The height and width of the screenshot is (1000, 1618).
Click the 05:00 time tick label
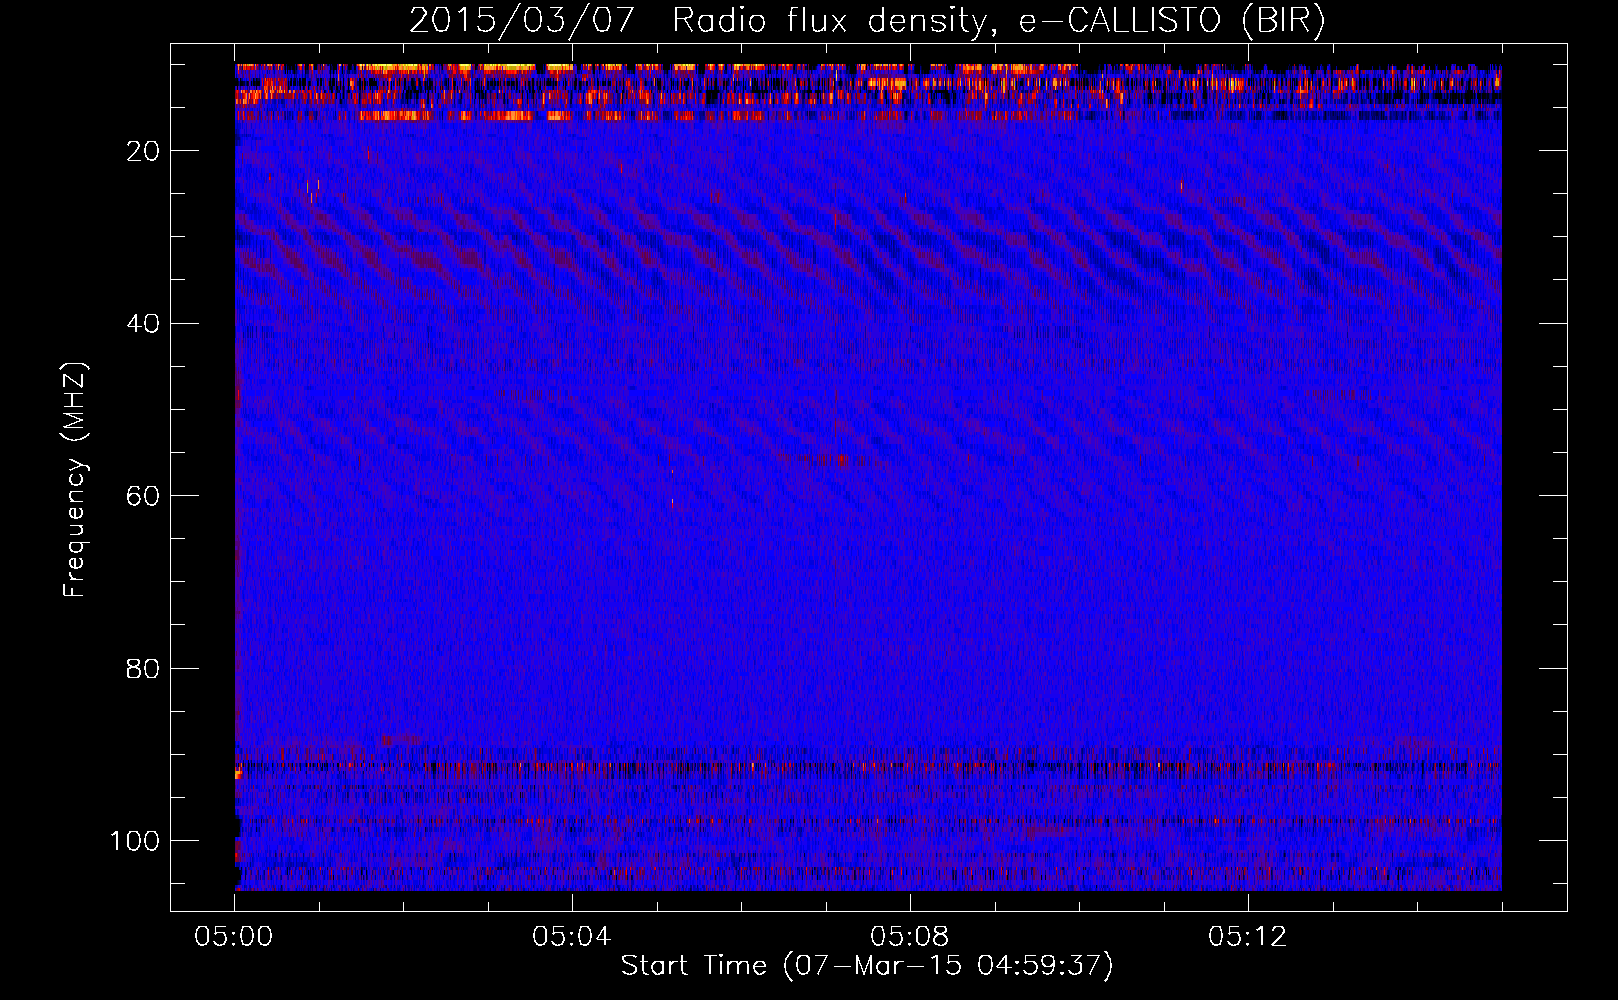tap(234, 937)
